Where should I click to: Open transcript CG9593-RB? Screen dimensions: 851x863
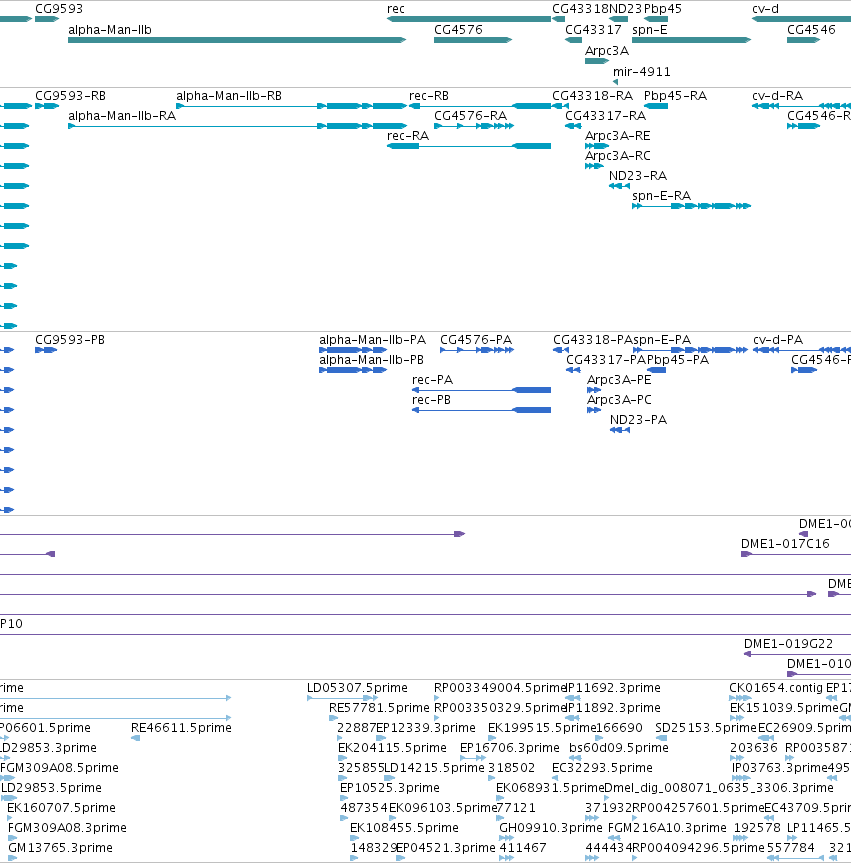(70, 96)
